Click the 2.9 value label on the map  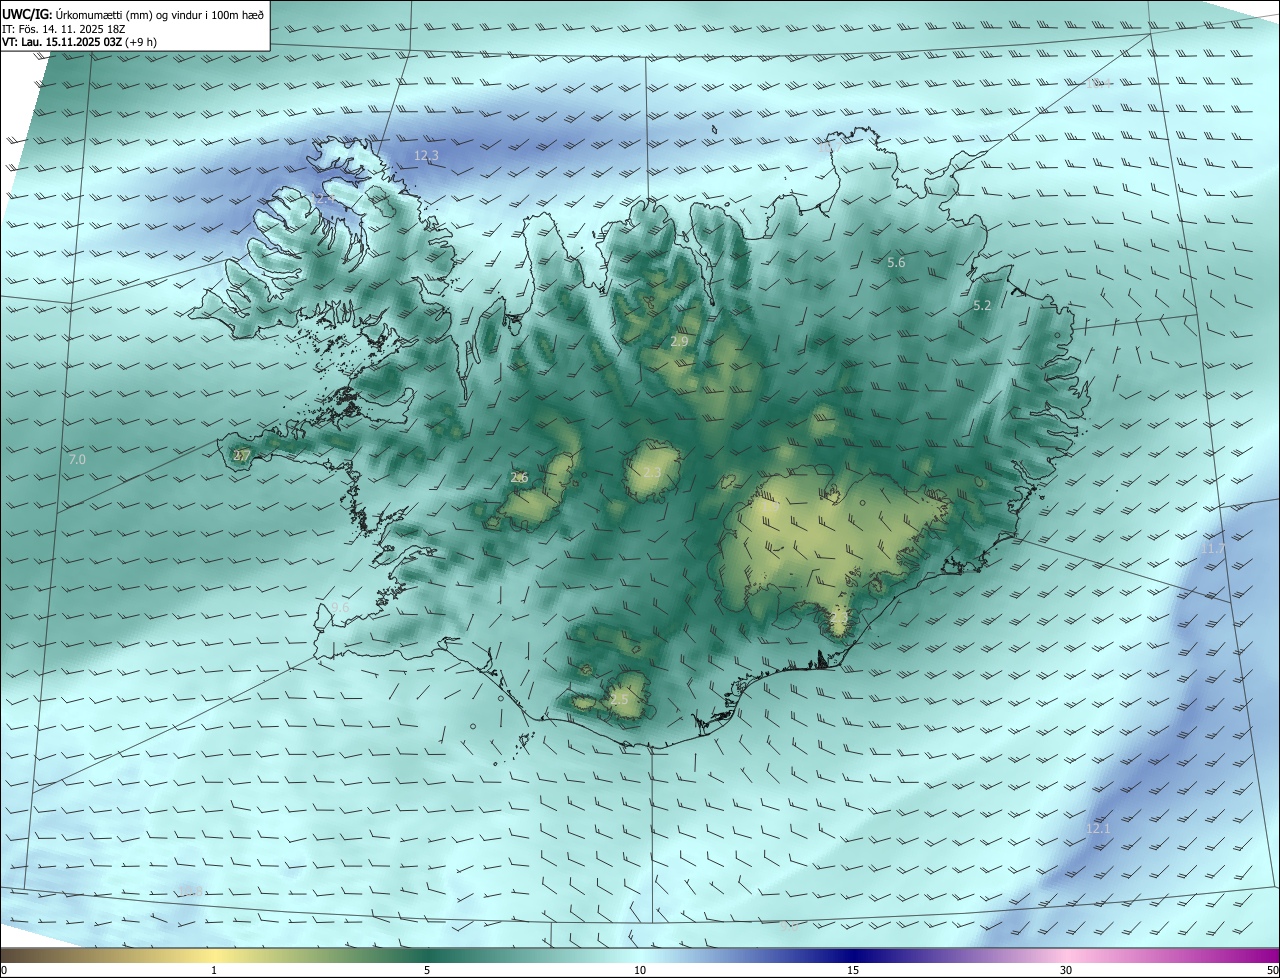point(679,342)
